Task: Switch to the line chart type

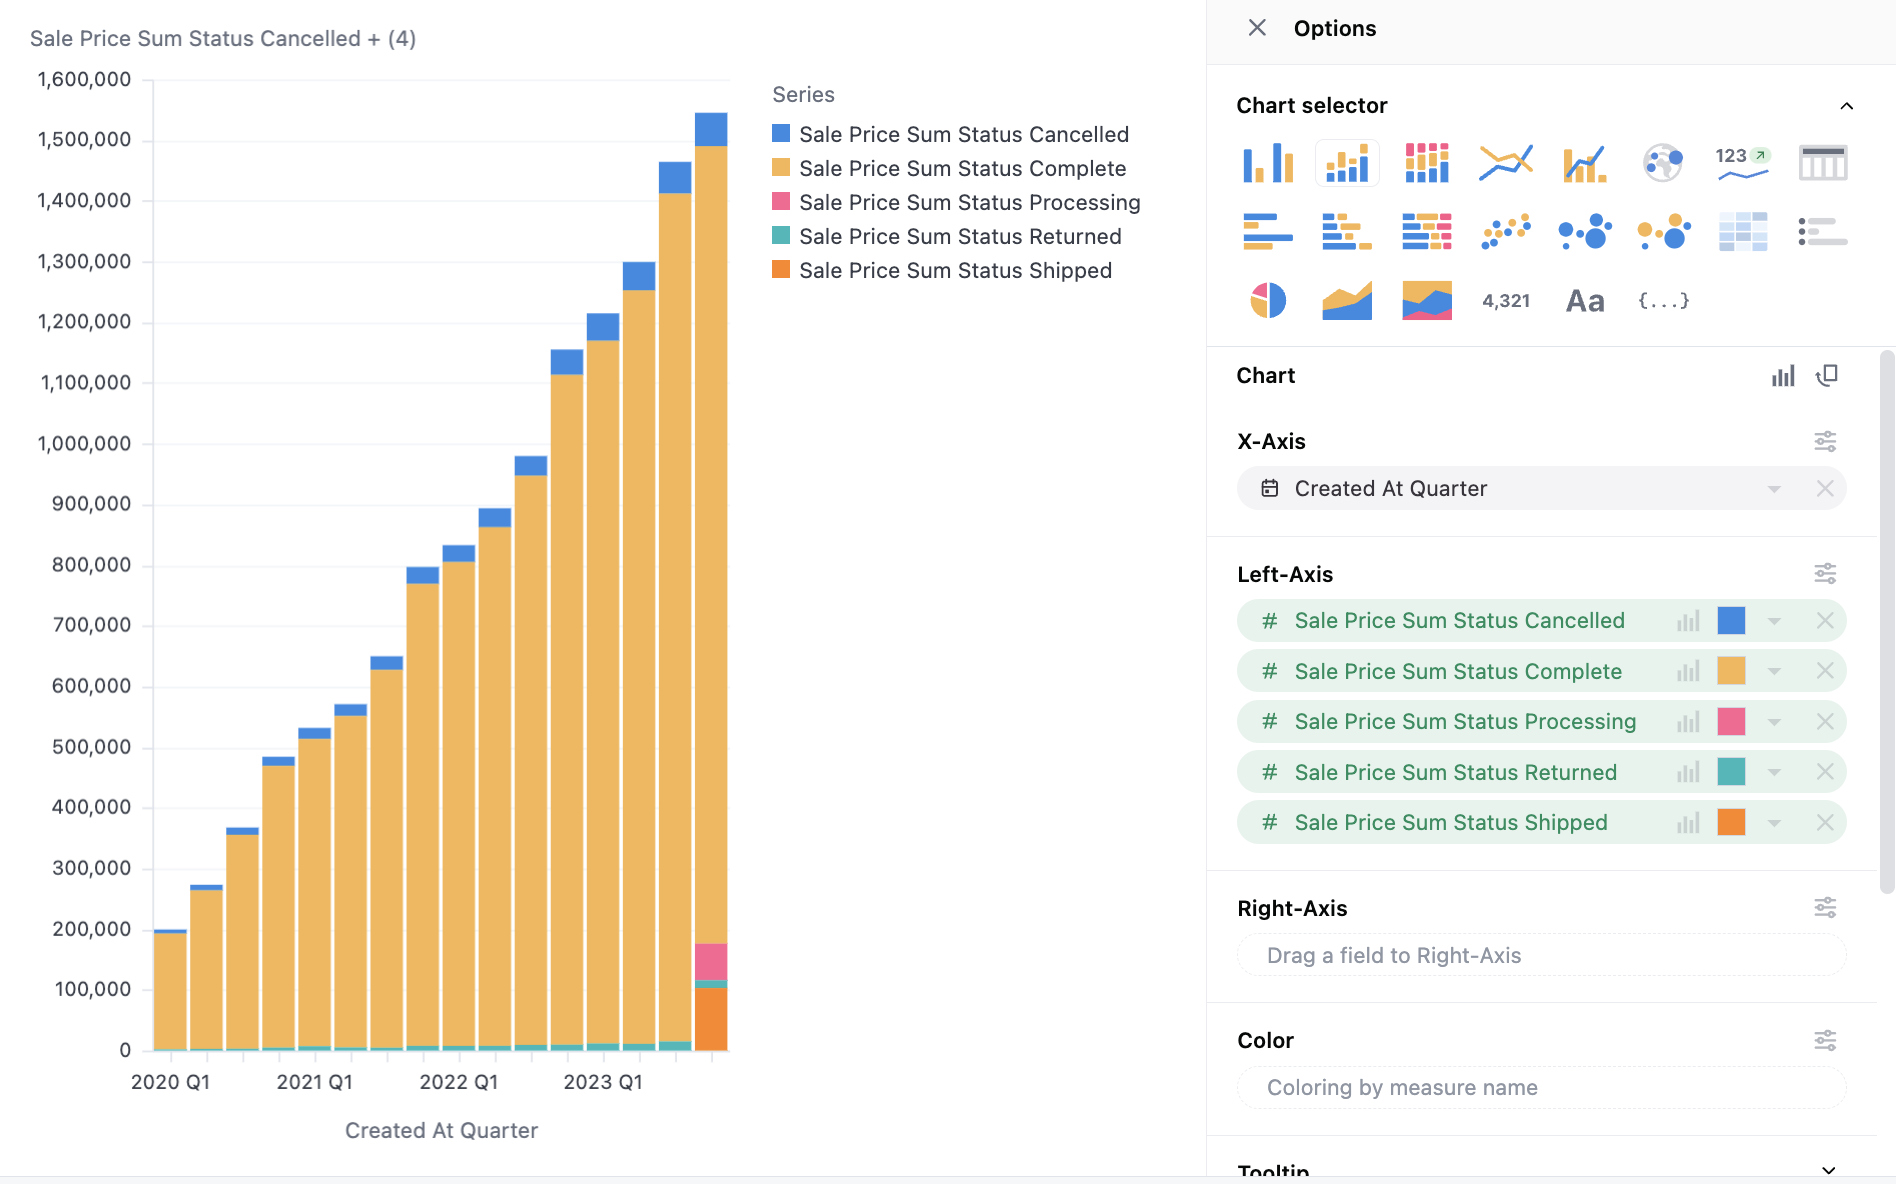Action: (x=1504, y=162)
